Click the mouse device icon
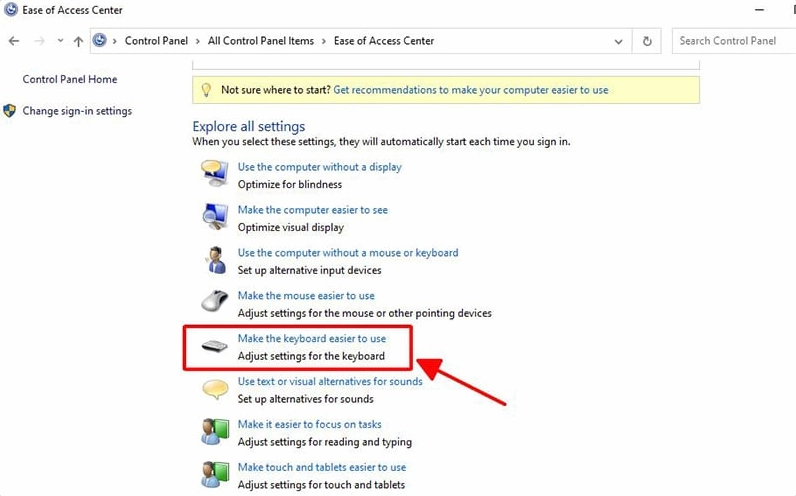 215,301
